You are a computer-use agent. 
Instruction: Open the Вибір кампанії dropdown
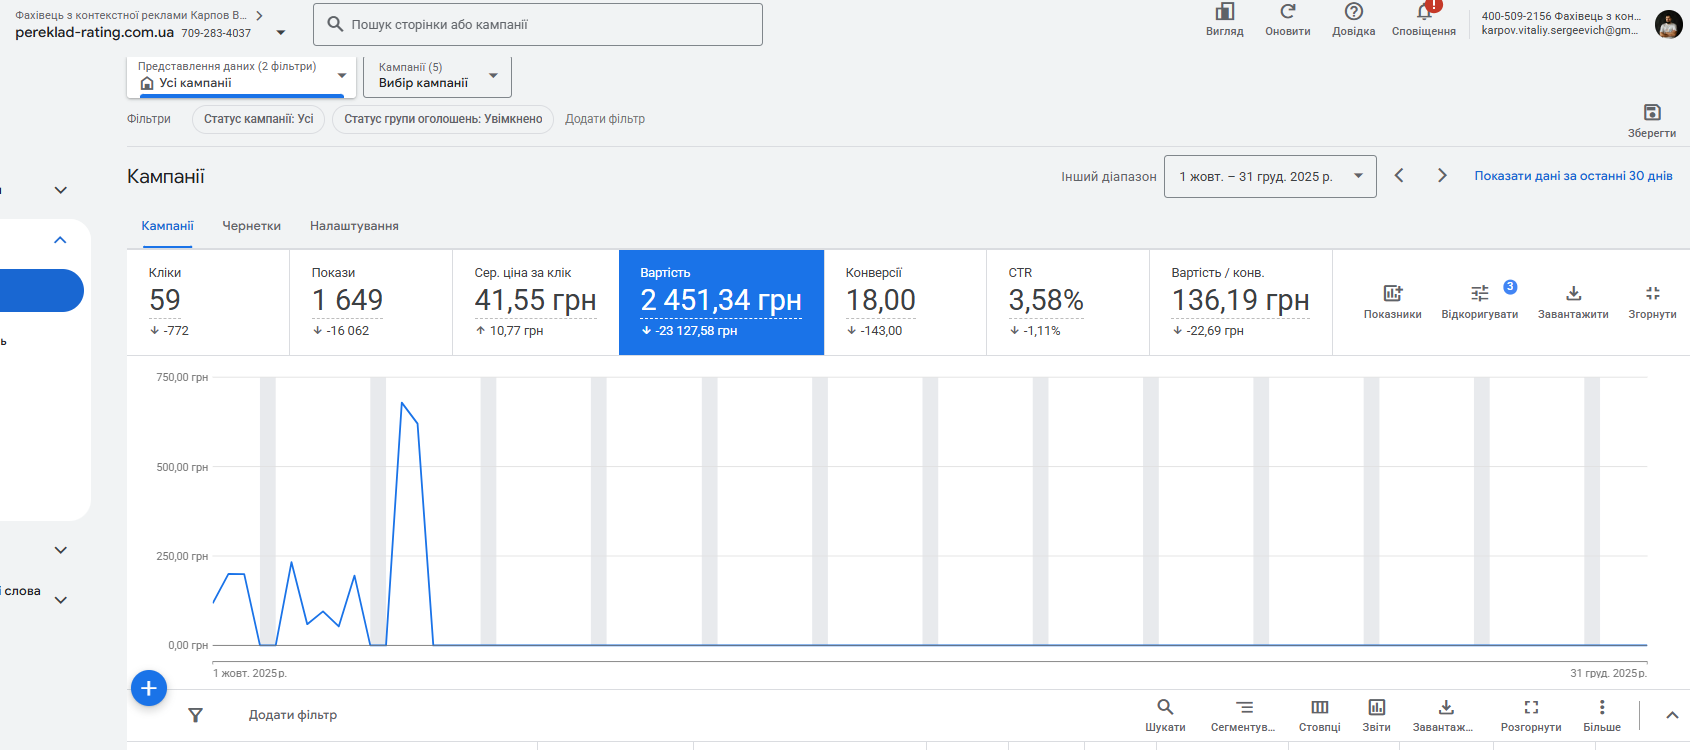click(437, 76)
